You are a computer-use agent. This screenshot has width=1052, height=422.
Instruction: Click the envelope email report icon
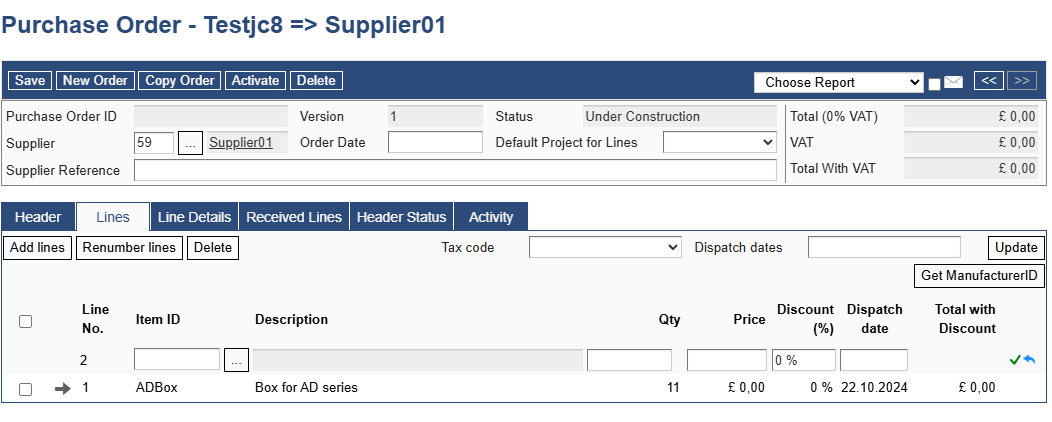(x=953, y=83)
